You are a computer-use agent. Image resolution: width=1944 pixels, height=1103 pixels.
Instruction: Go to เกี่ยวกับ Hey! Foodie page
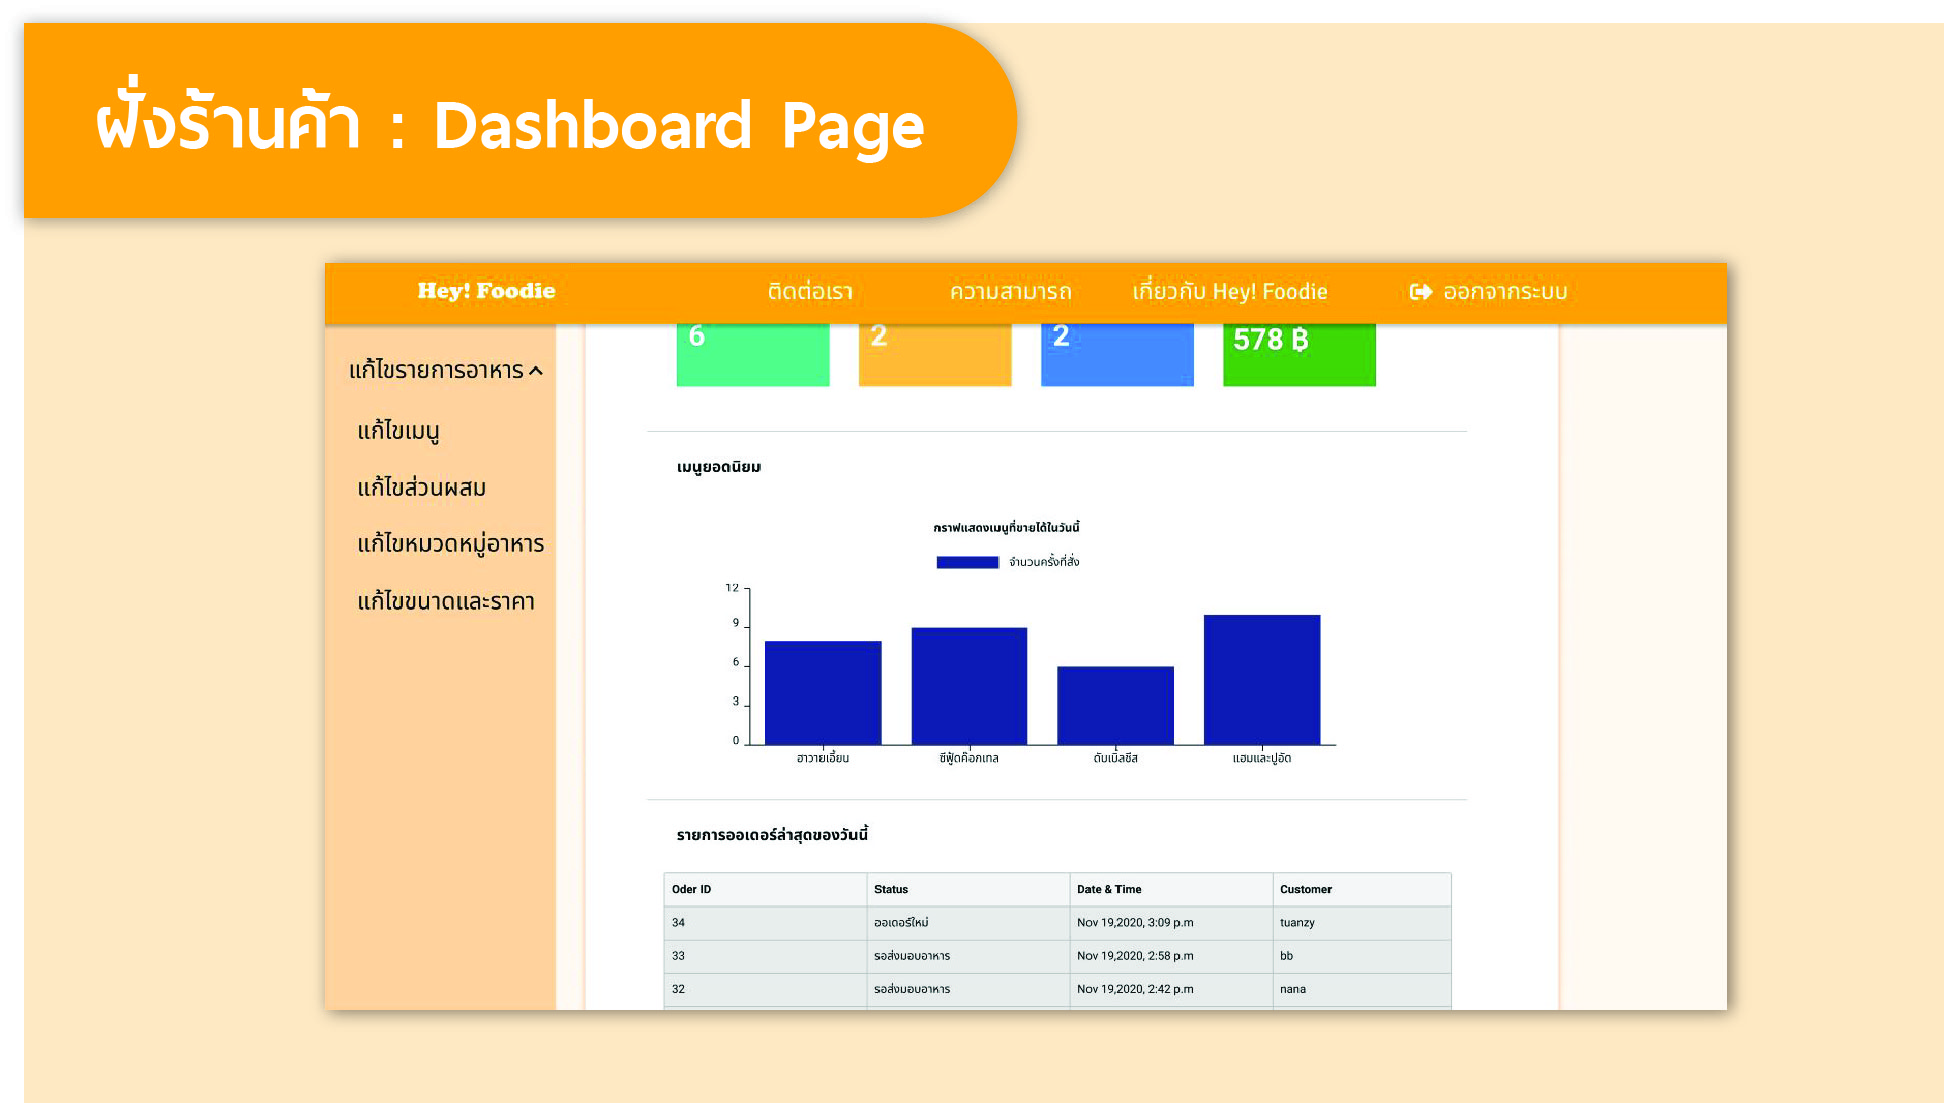pos(1229,292)
